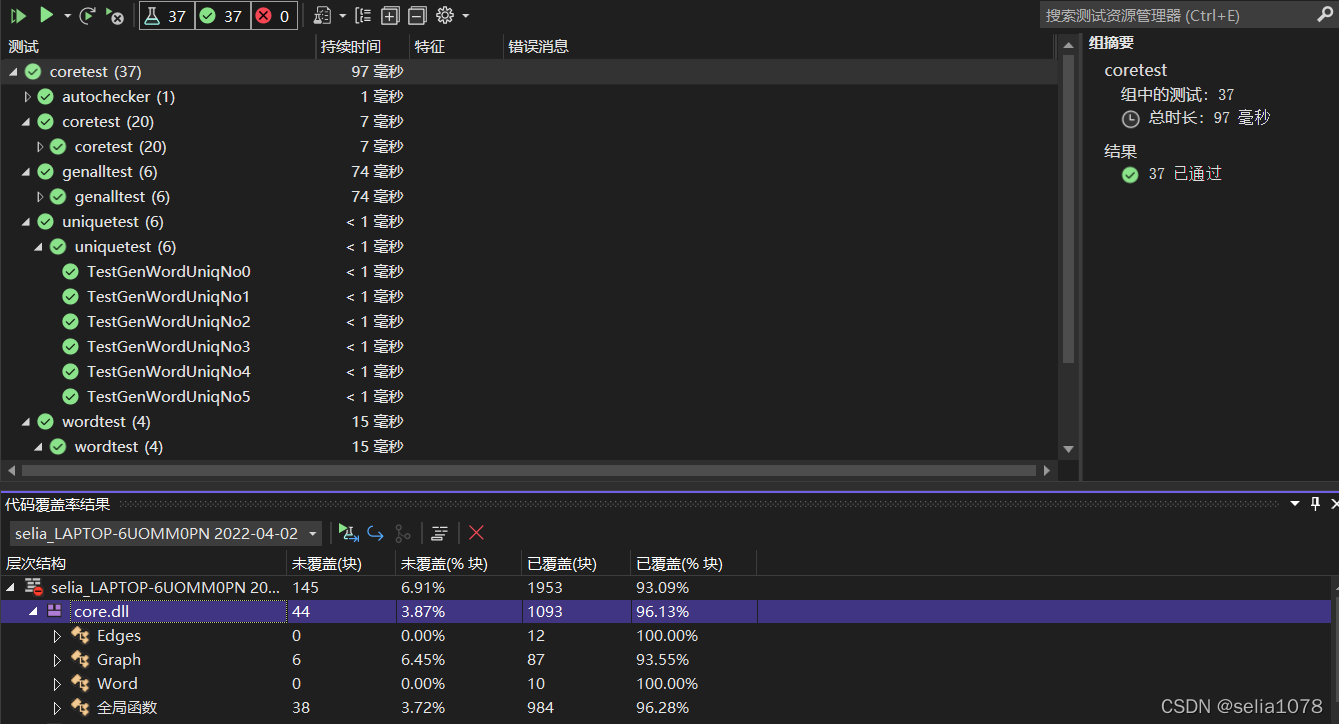Select test TestGenWordUniqNo3
The width and height of the screenshot is (1339, 724).
pos(528,347)
